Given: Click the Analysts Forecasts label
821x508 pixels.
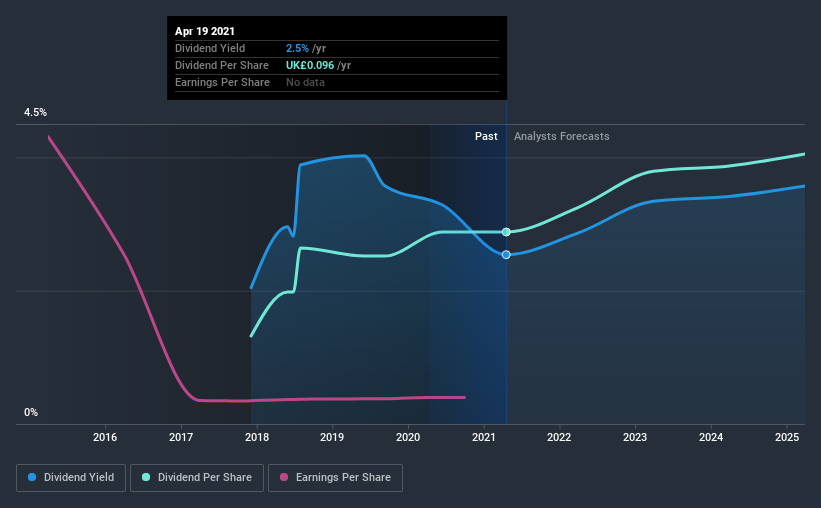Looking at the screenshot, I should (561, 136).
